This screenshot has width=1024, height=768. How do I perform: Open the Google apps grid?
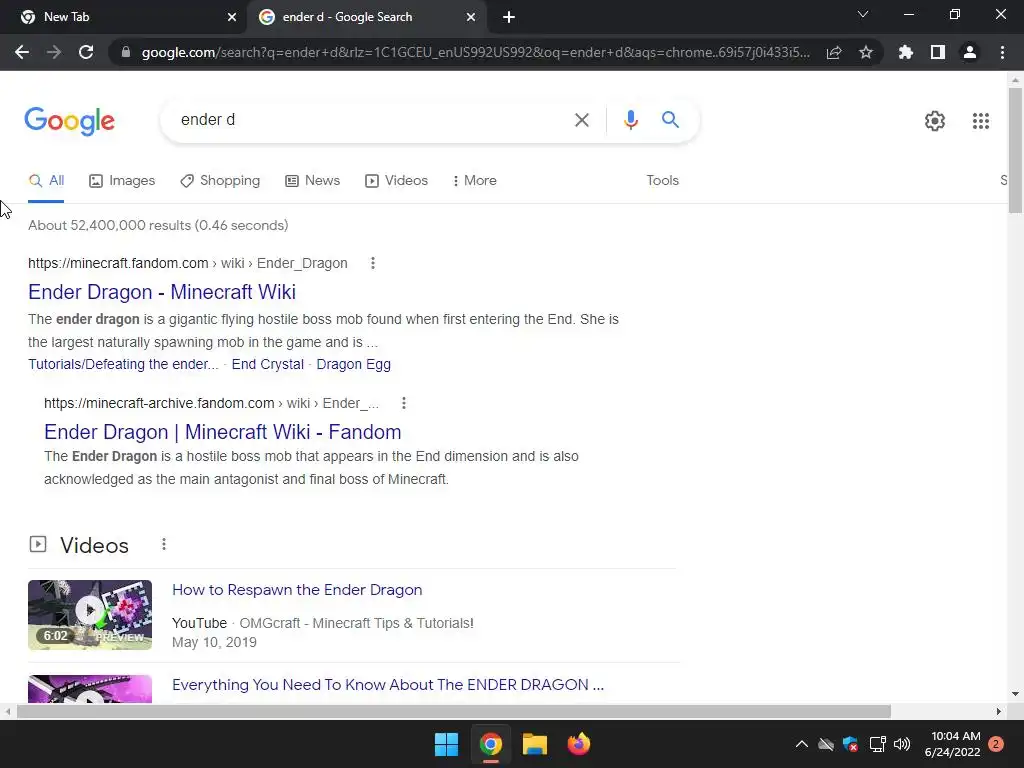pos(981,121)
